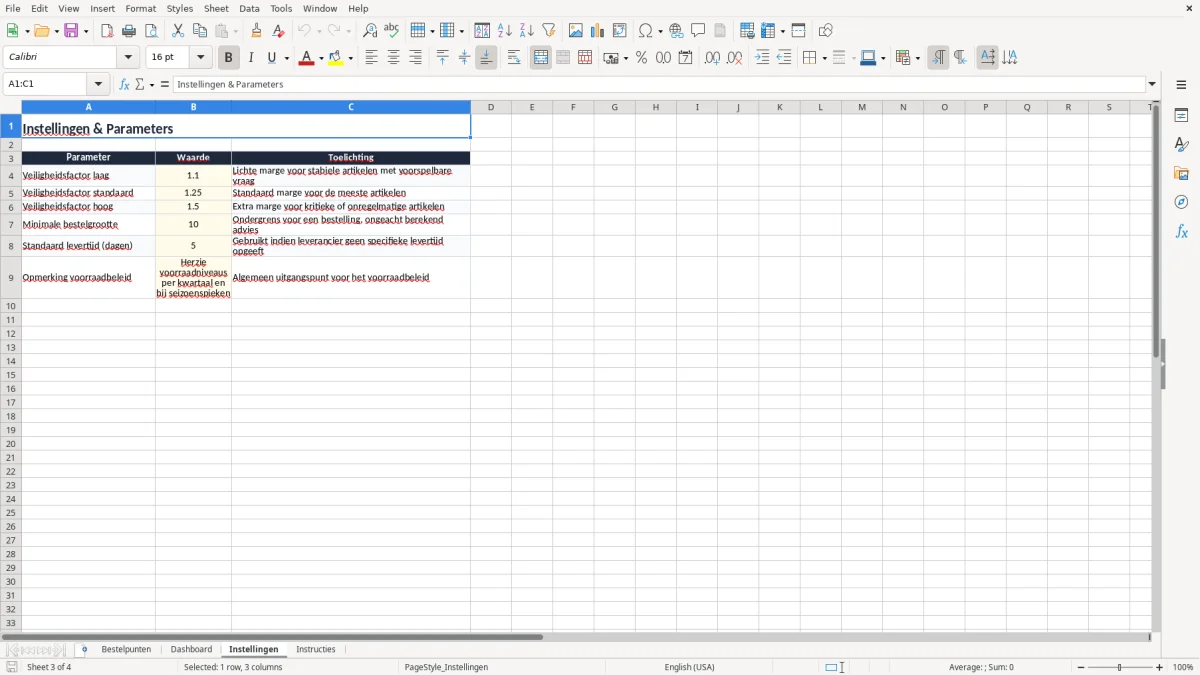Toggle Center Horizontally alignment
1200x675 pixels.
[393, 58]
